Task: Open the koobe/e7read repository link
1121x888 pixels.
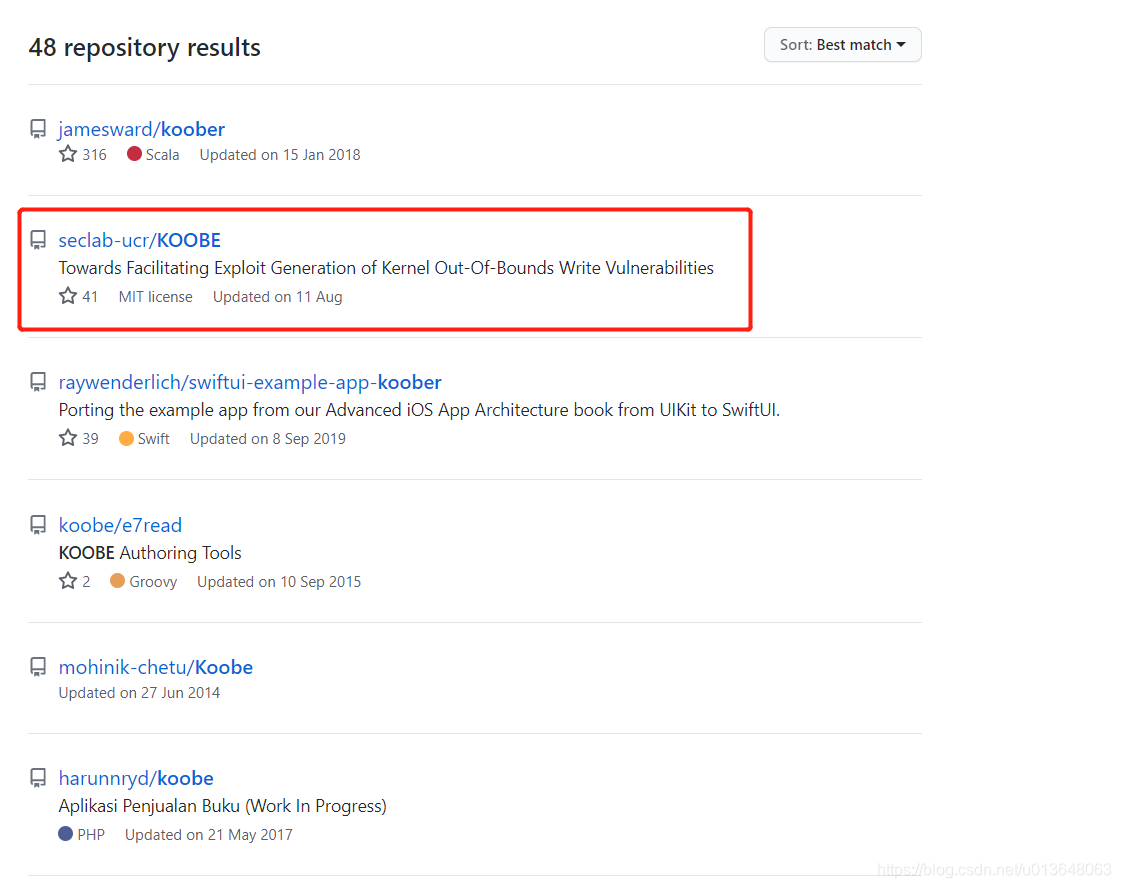Action: click(x=120, y=526)
